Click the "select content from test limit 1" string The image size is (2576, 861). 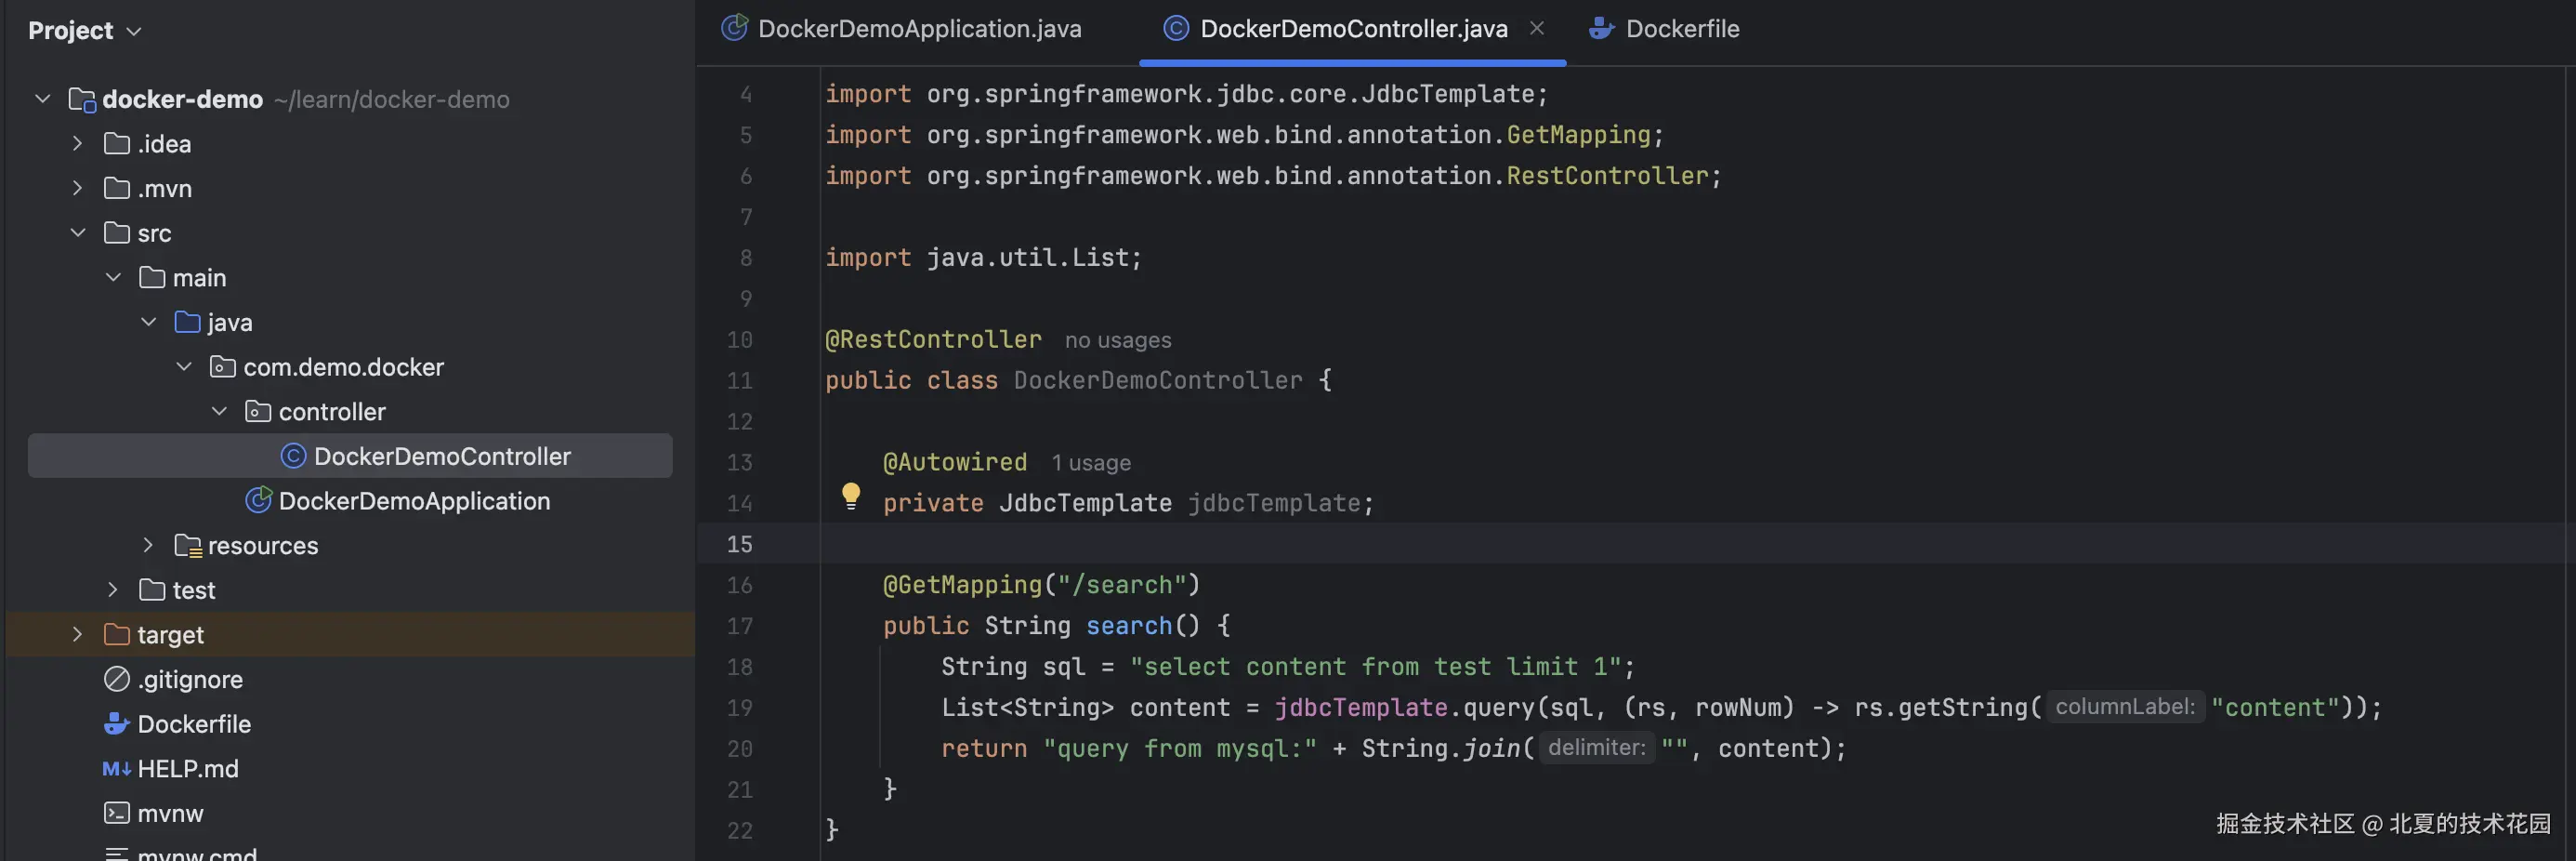coord(1376,667)
